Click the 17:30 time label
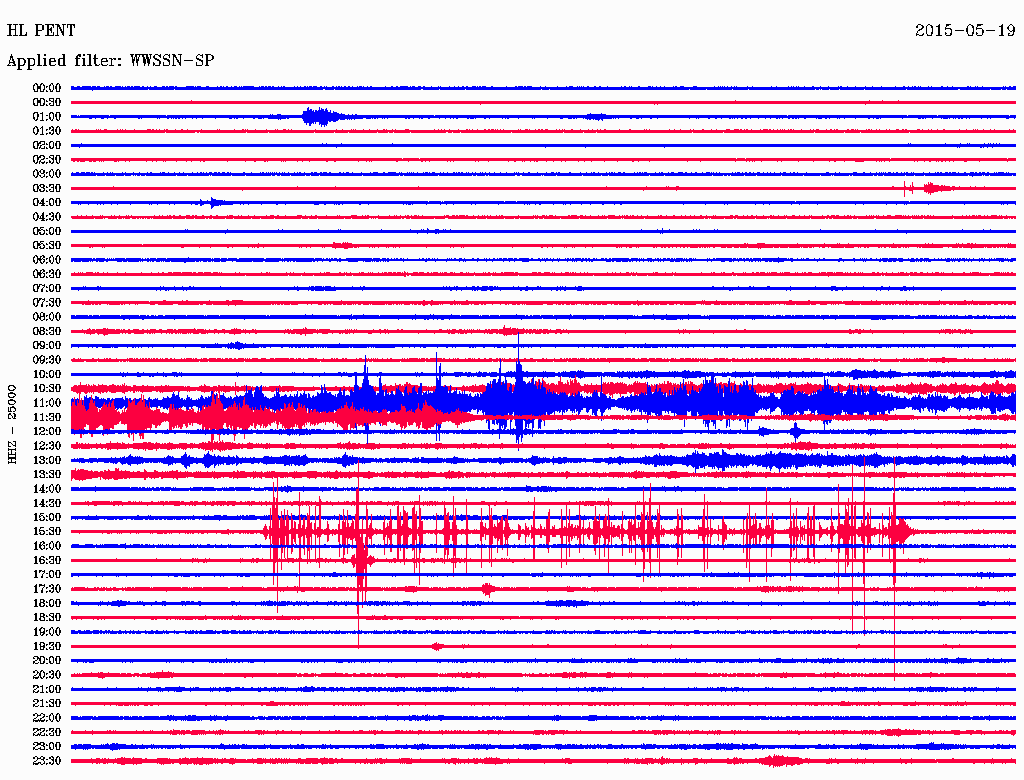This screenshot has width=1024, height=780. (x=47, y=589)
